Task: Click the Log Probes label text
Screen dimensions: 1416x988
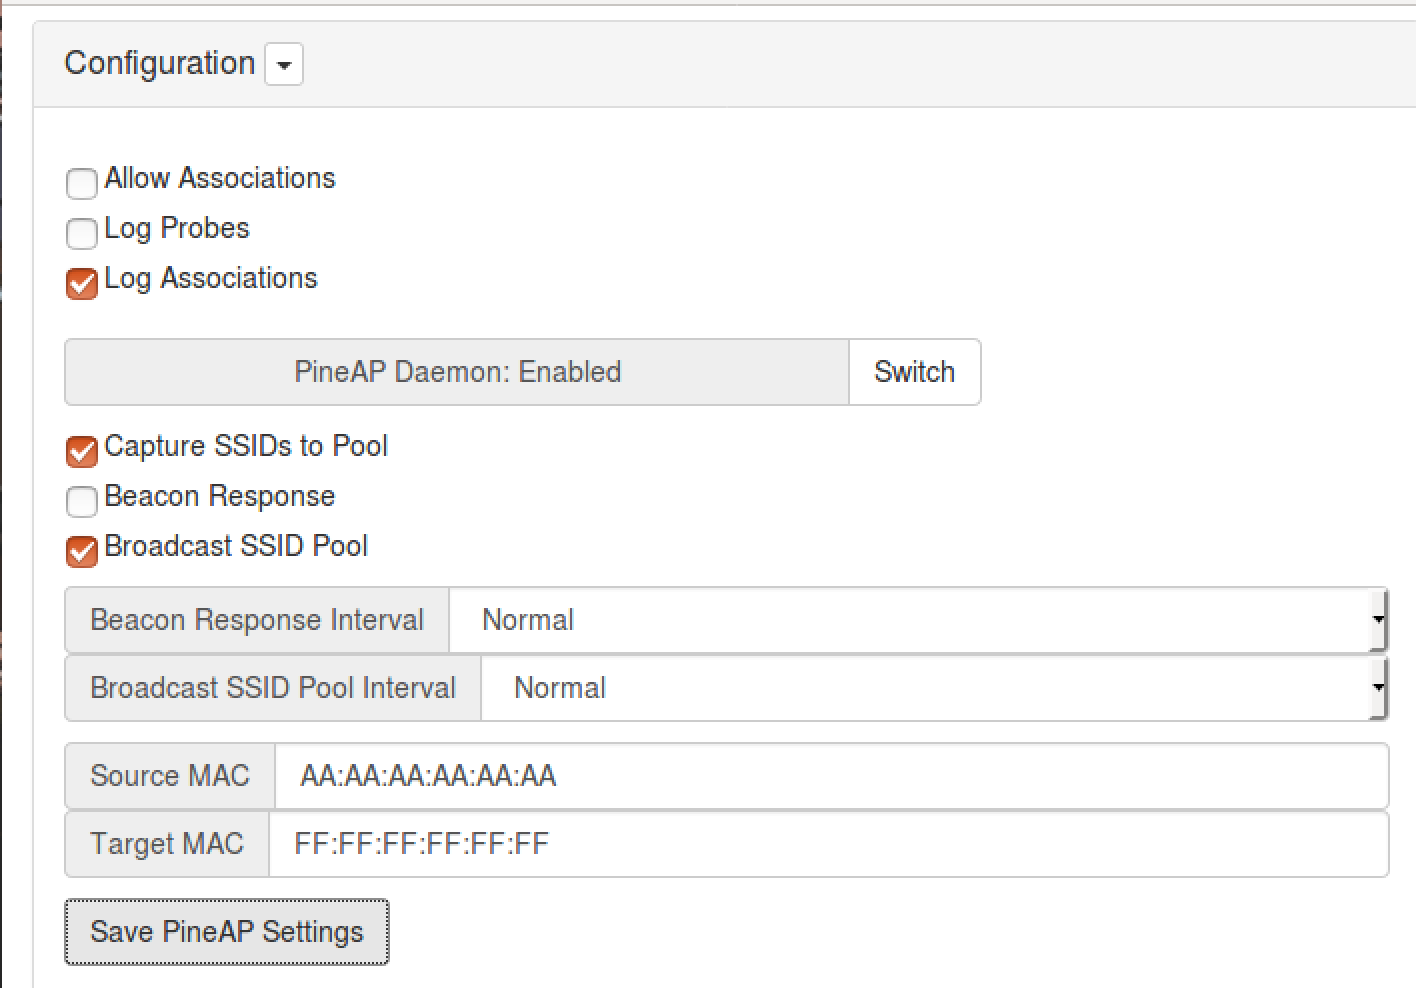Action: (177, 228)
